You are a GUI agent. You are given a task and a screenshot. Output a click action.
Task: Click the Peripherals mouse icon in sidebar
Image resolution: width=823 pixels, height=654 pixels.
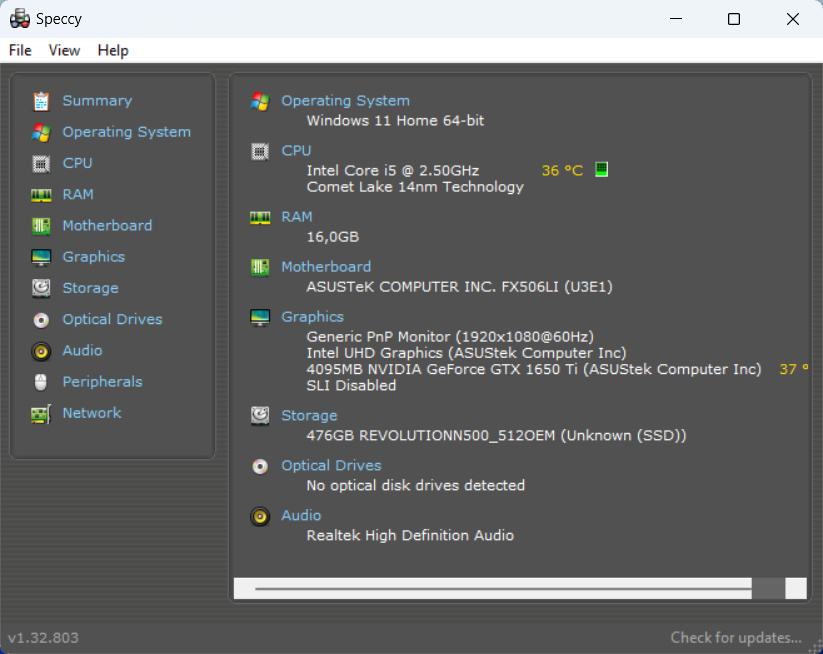[41, 382]
